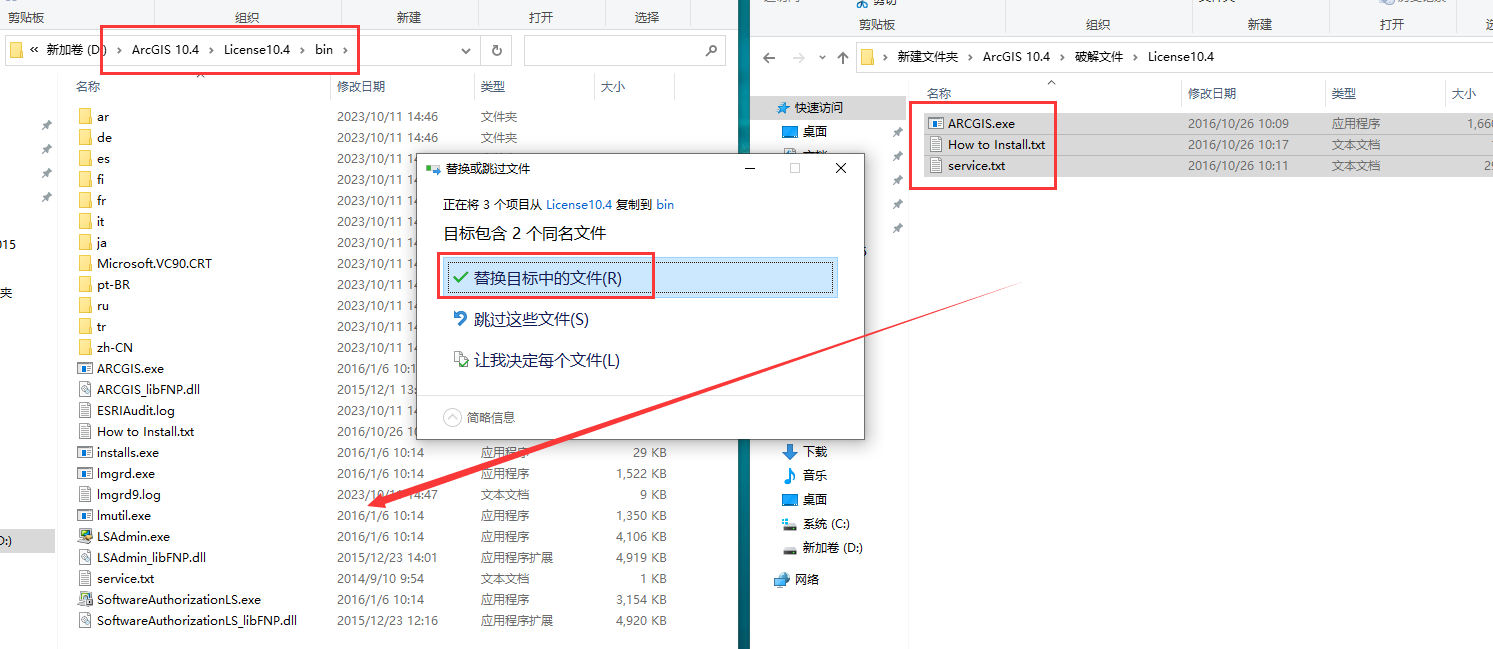Choose 跳过这些文件(S) in the dialog
The image size is (1493, 649).
click(531, 319)
